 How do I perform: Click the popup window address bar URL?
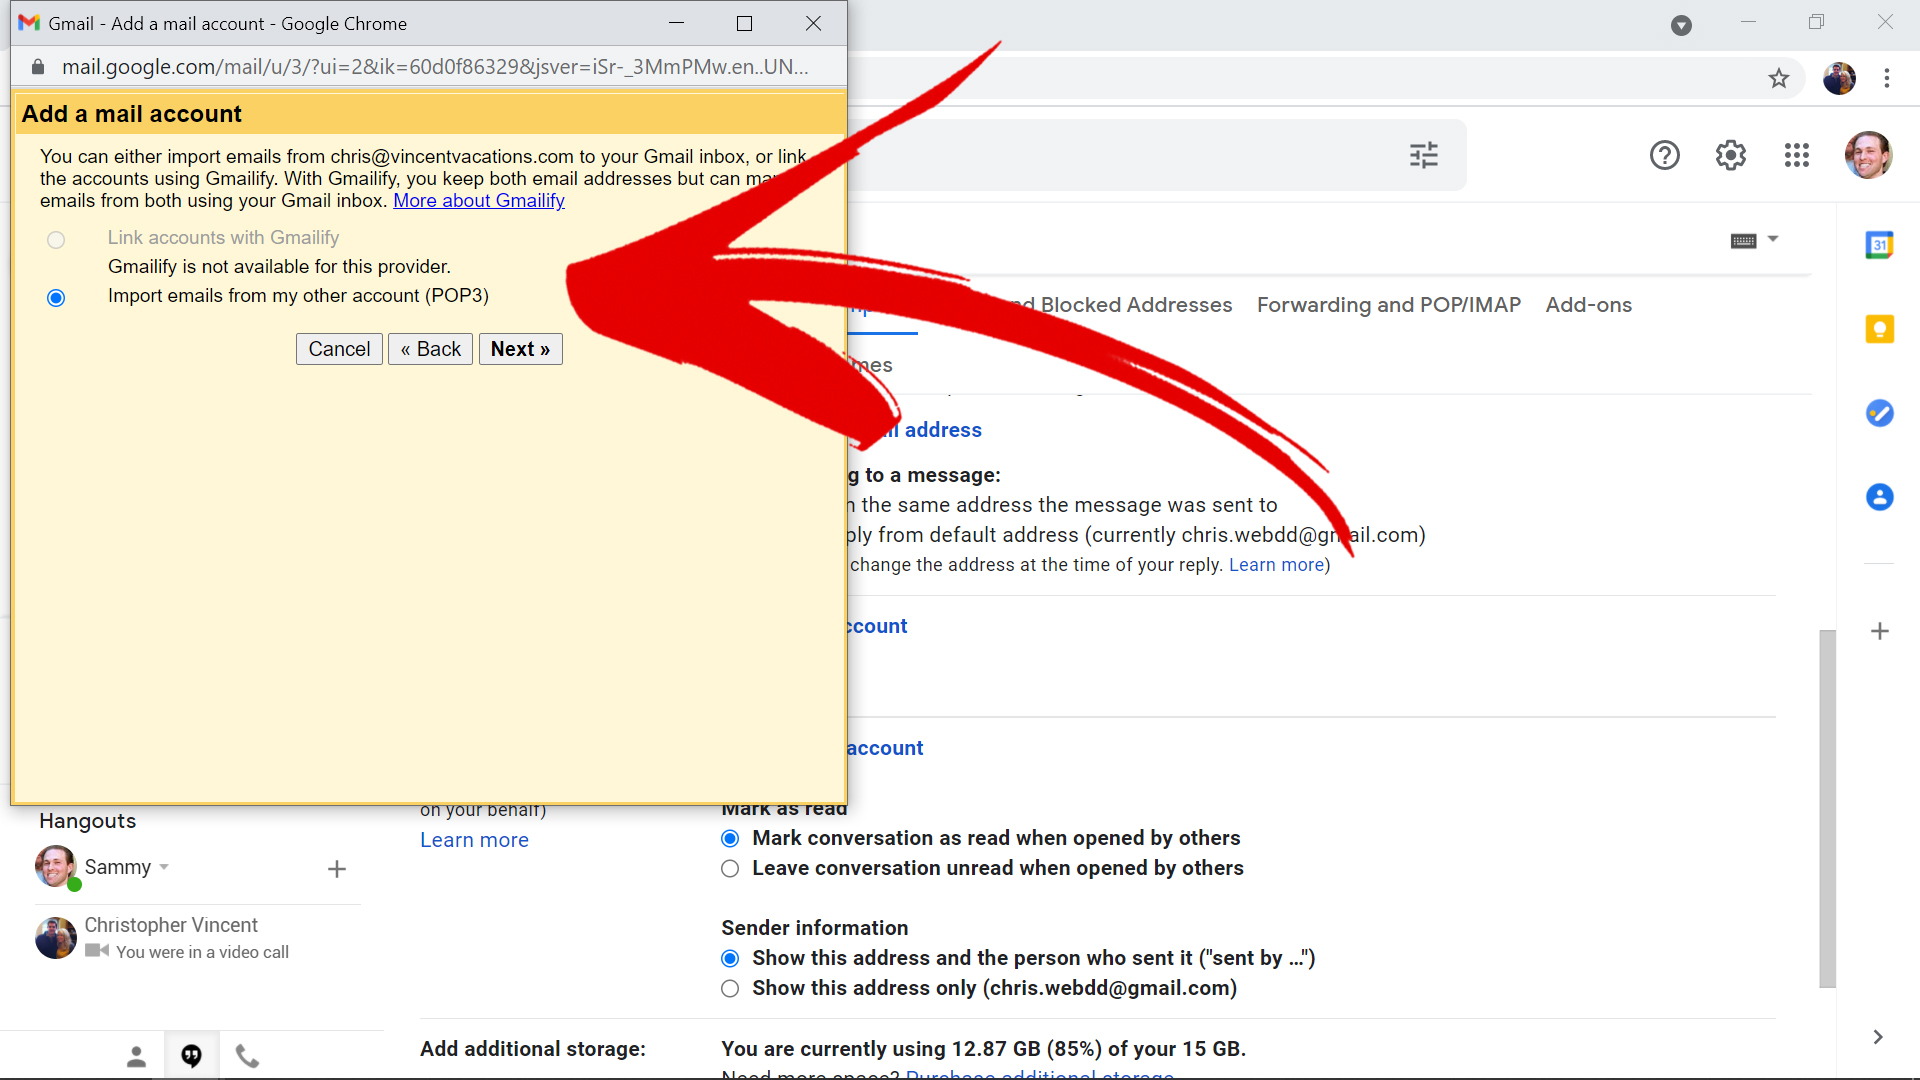(435, 67)
